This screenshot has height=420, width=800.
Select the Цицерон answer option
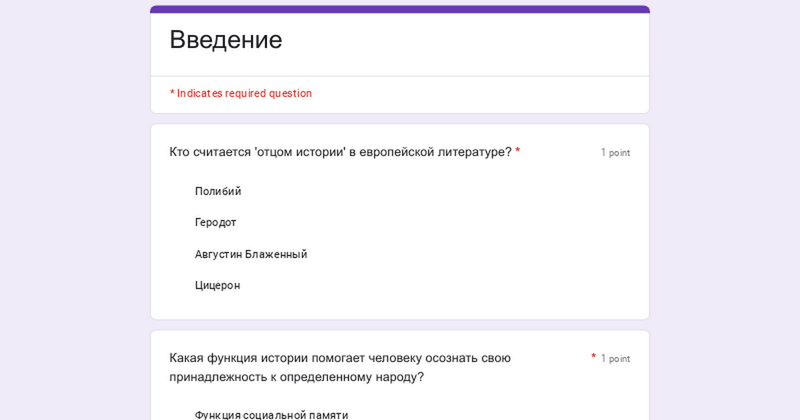pos(217,285)
